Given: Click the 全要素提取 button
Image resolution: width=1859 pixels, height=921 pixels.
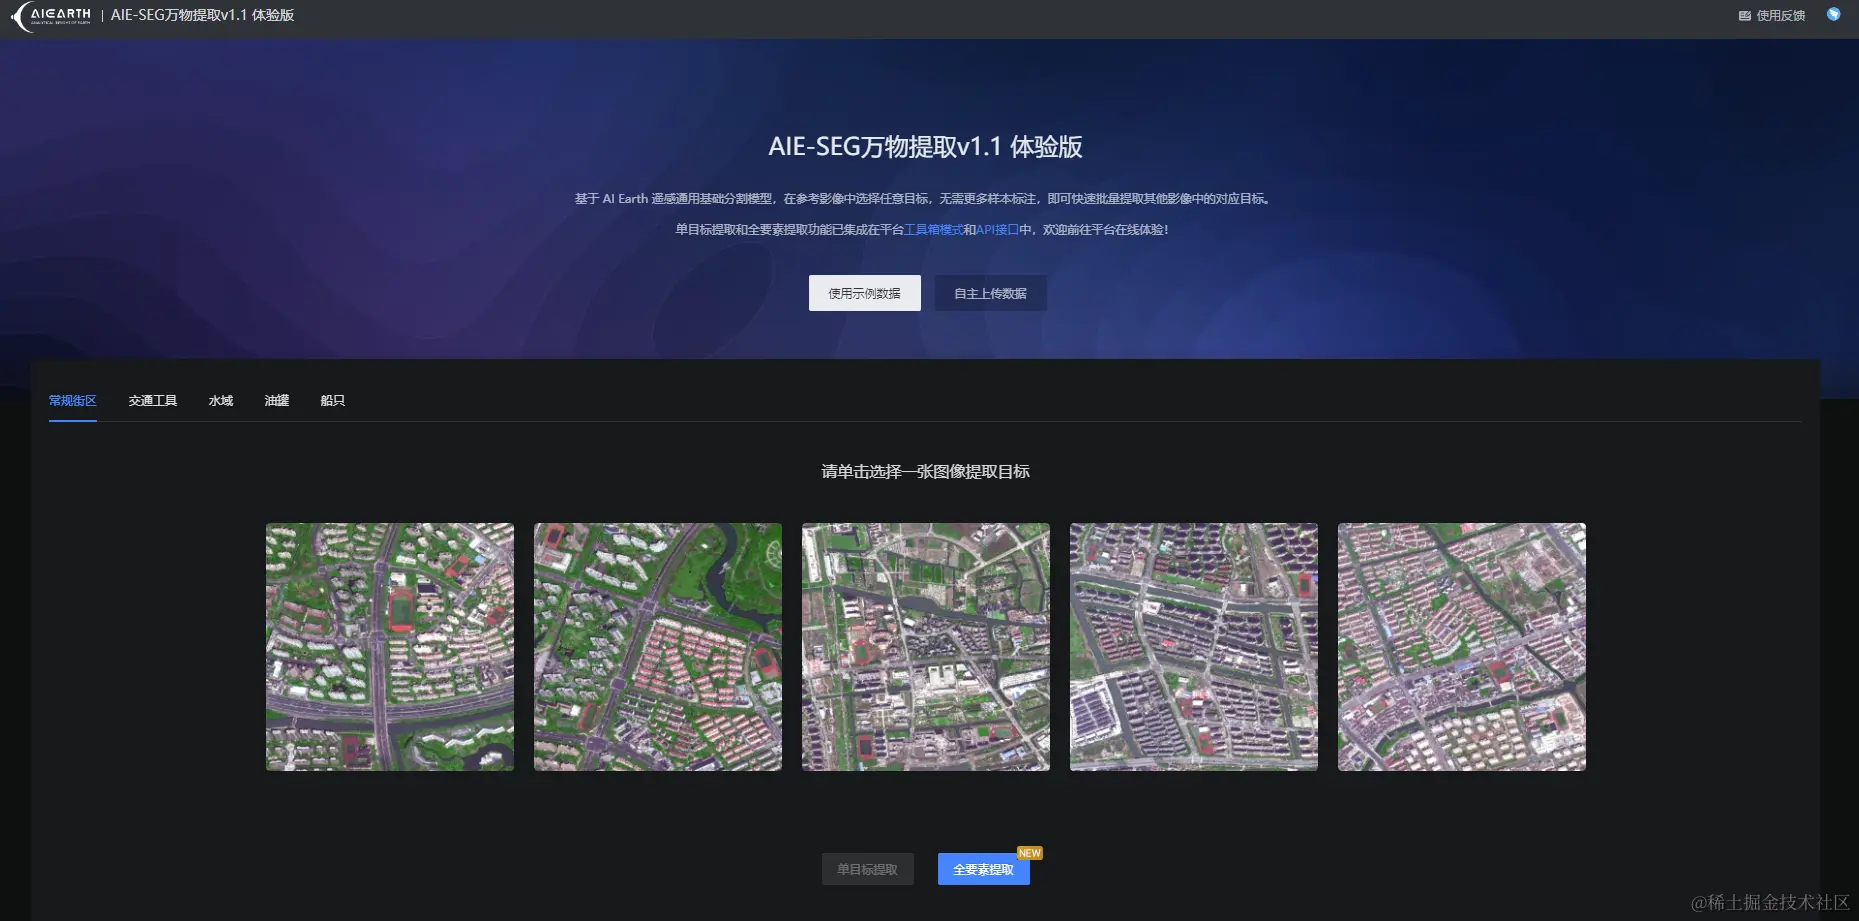Looking at the screenshot, I should 984,869.
